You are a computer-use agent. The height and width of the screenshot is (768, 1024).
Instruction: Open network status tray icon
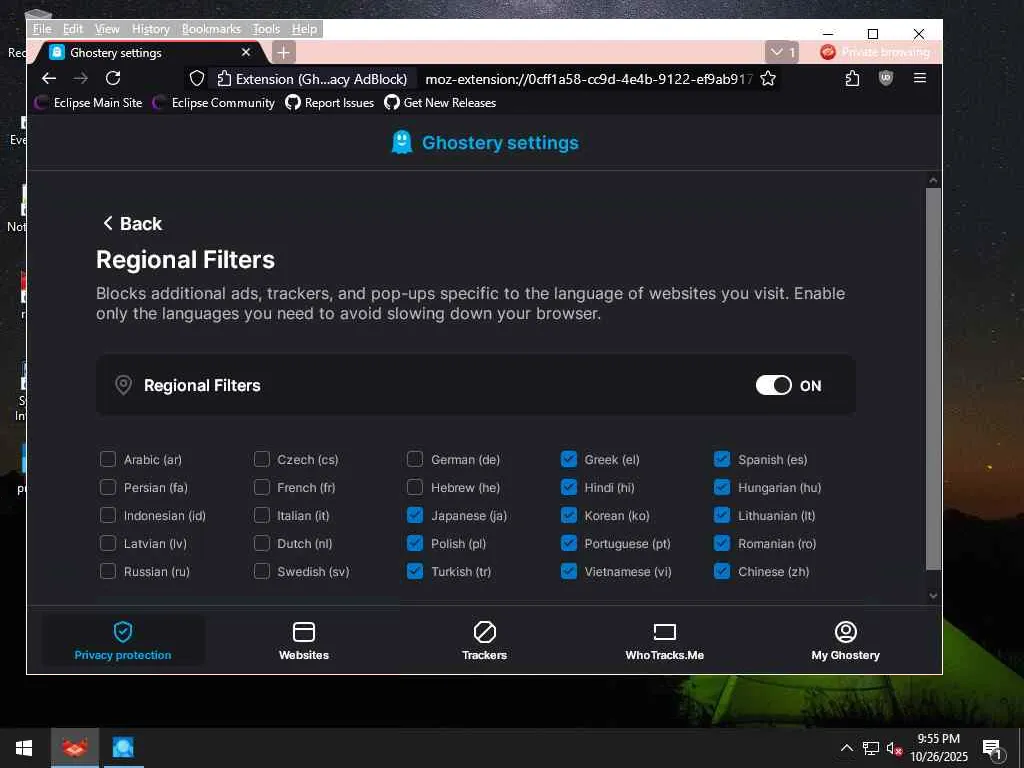coord(870,748)
